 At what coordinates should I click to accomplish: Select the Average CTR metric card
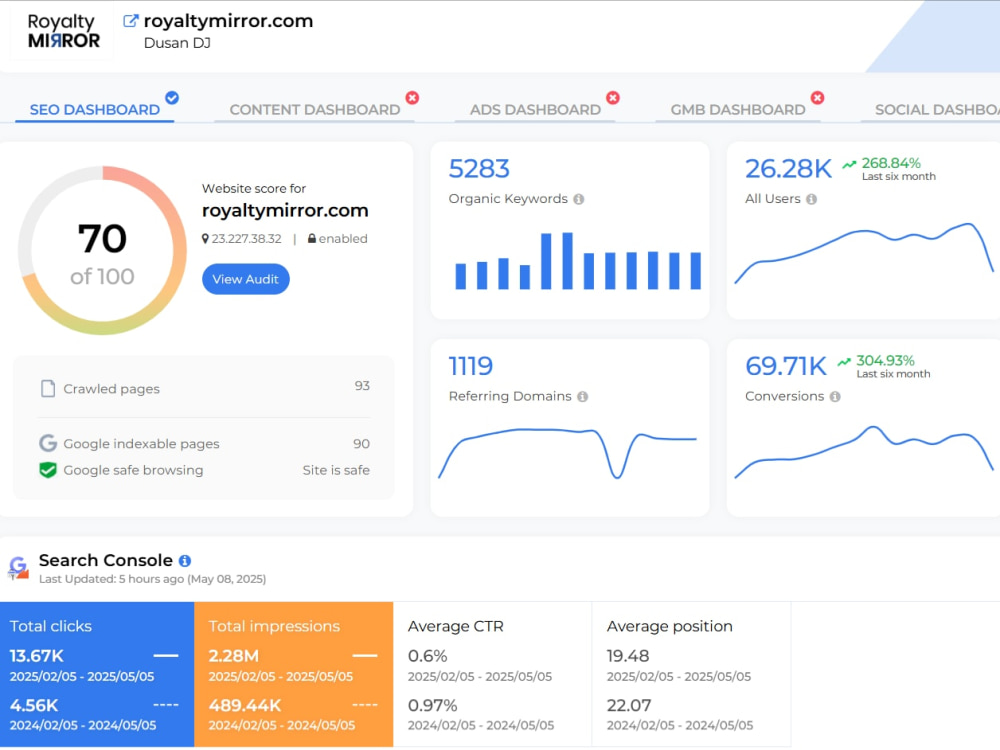492,674
